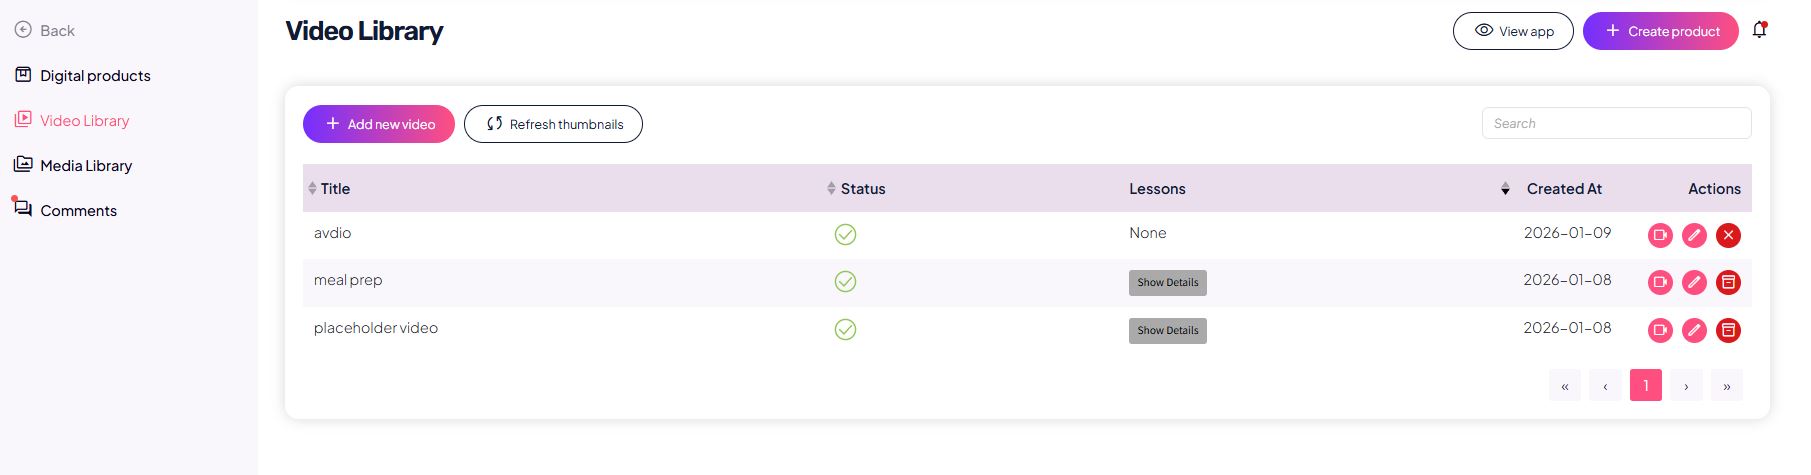Delete the avdio video
Image resolution: width=1811 pixels, height=475 pixels.
[x=1728, y=235]
